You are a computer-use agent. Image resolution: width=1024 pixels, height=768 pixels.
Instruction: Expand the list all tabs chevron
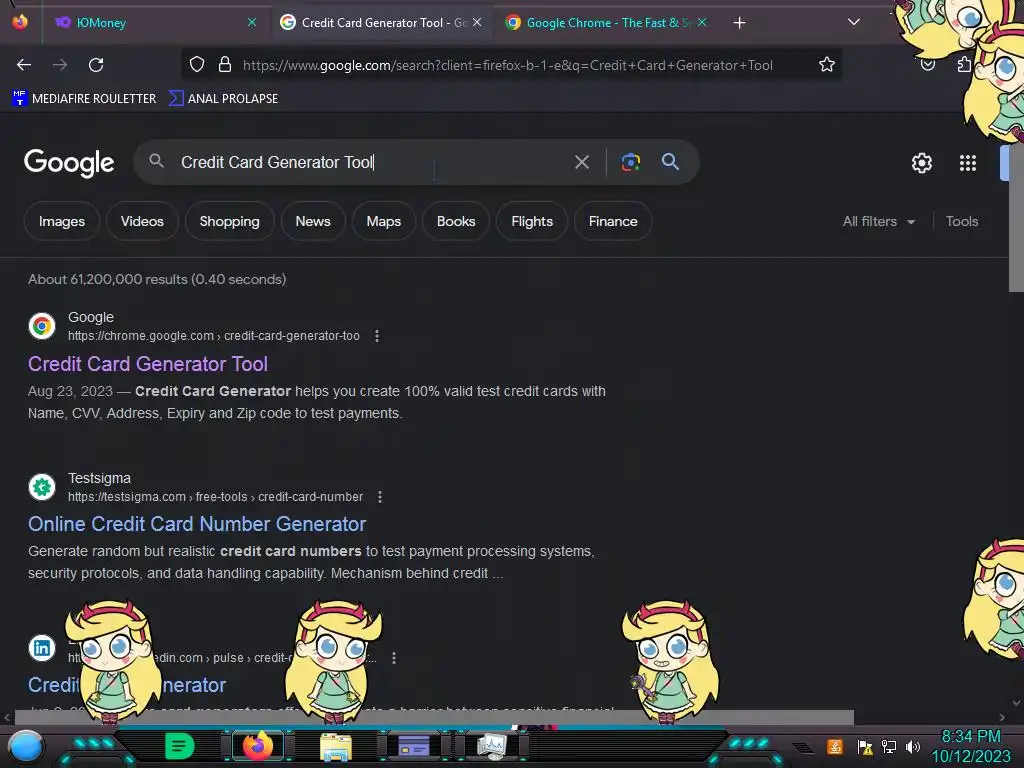coord(854,22)
